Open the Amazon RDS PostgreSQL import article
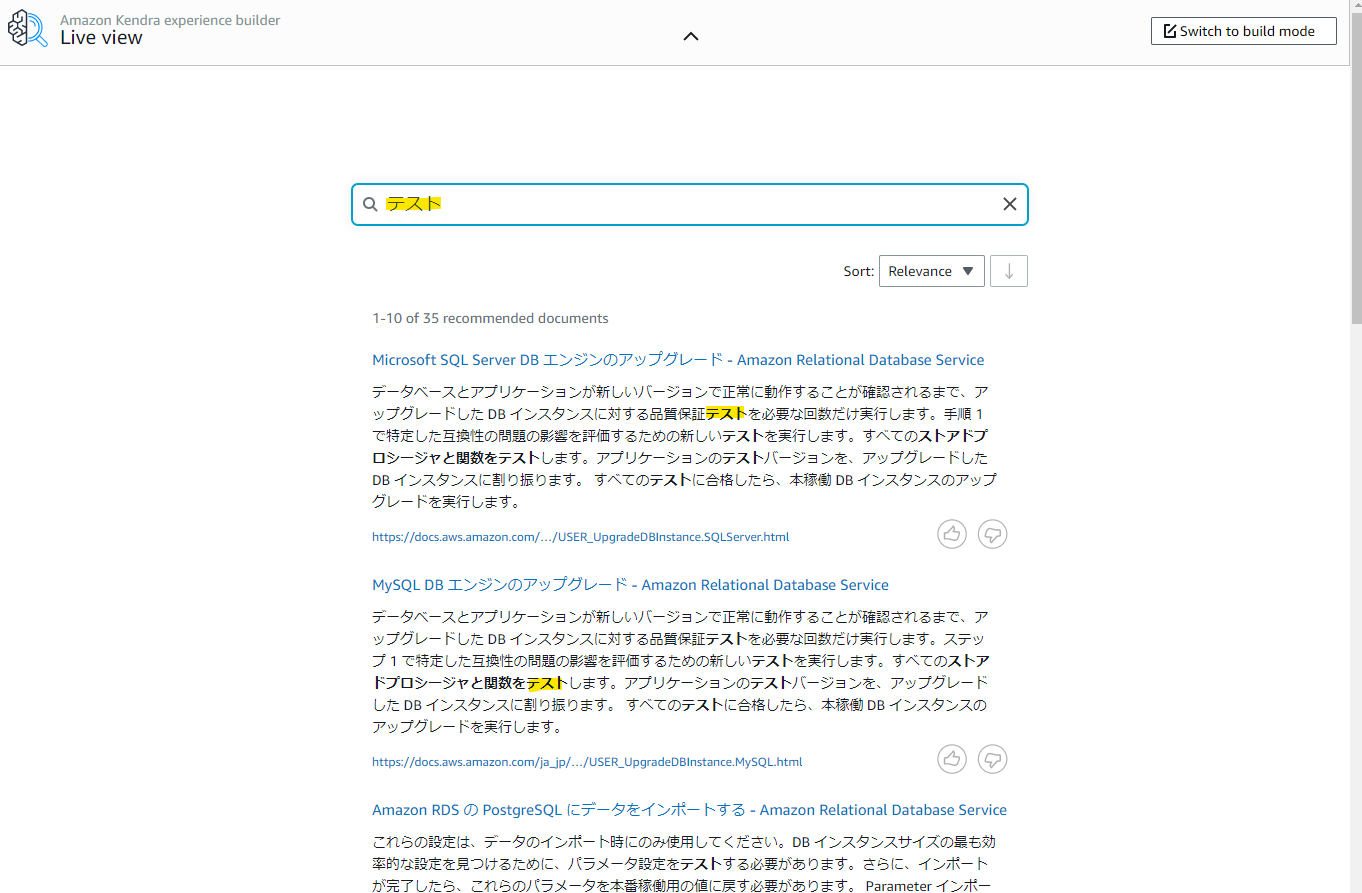The image size is (1362, 893). point(689,809)
